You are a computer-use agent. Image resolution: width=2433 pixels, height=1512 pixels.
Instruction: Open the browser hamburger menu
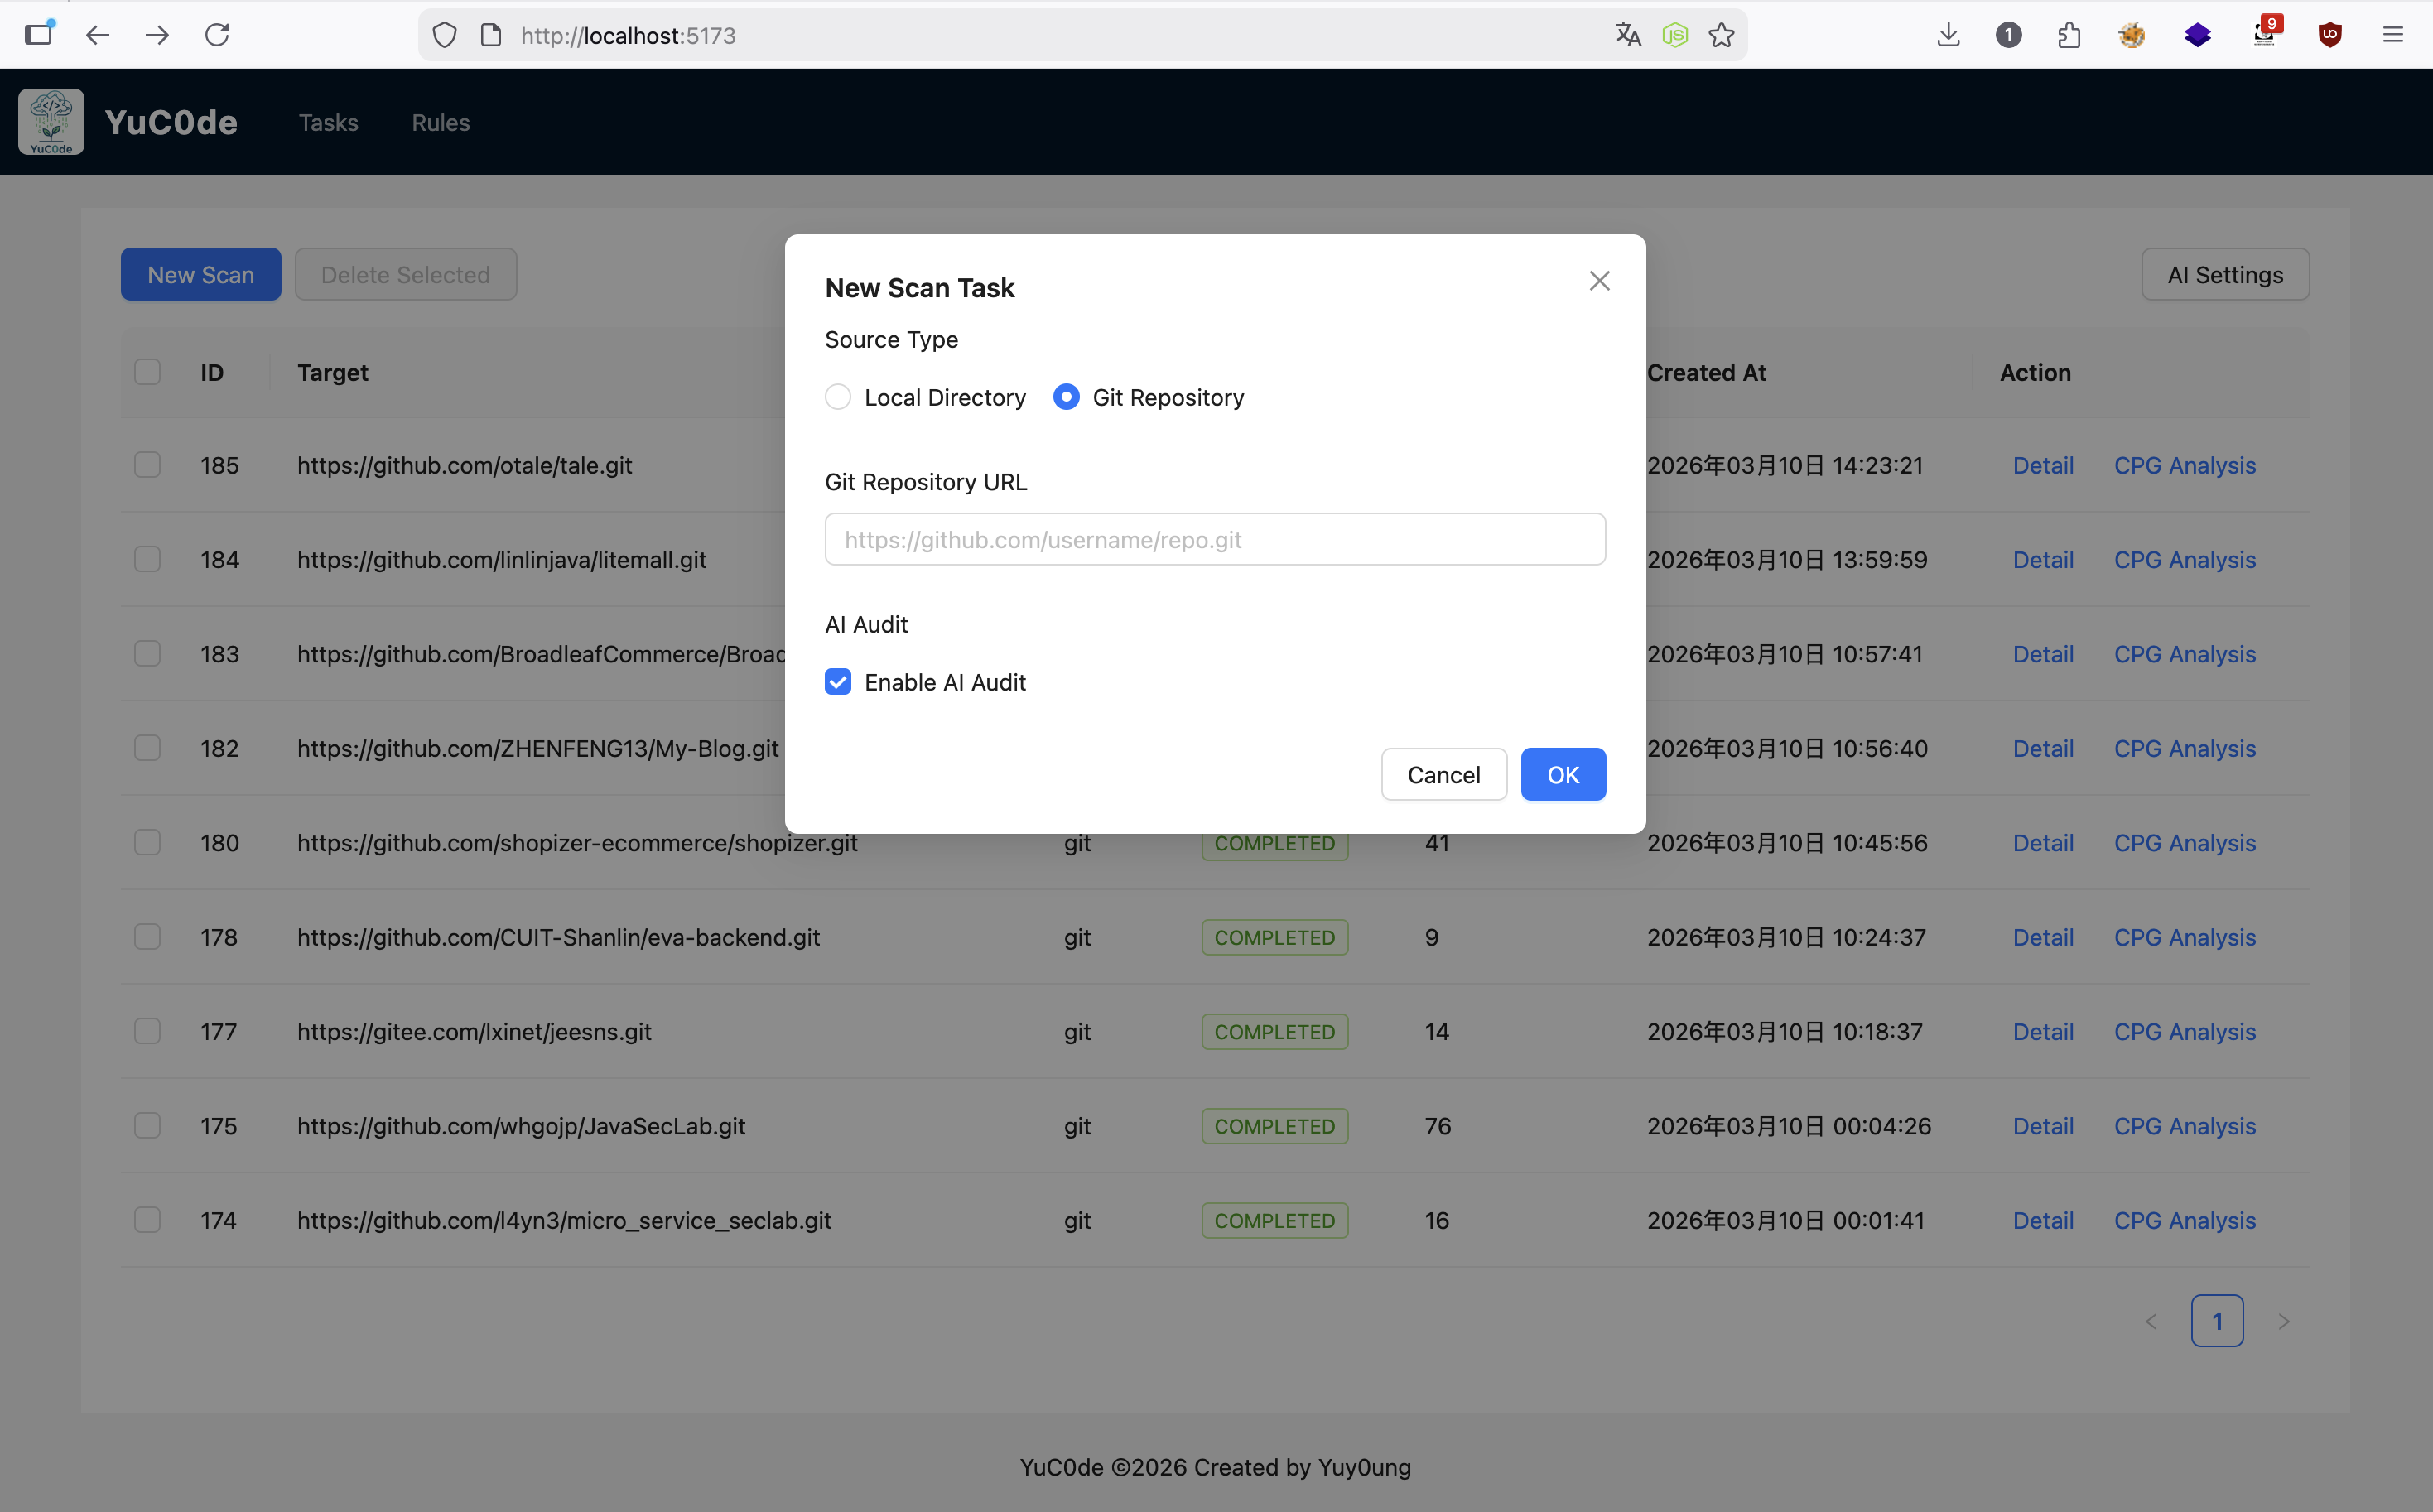pyautogui.click(x=2393, y=35)
